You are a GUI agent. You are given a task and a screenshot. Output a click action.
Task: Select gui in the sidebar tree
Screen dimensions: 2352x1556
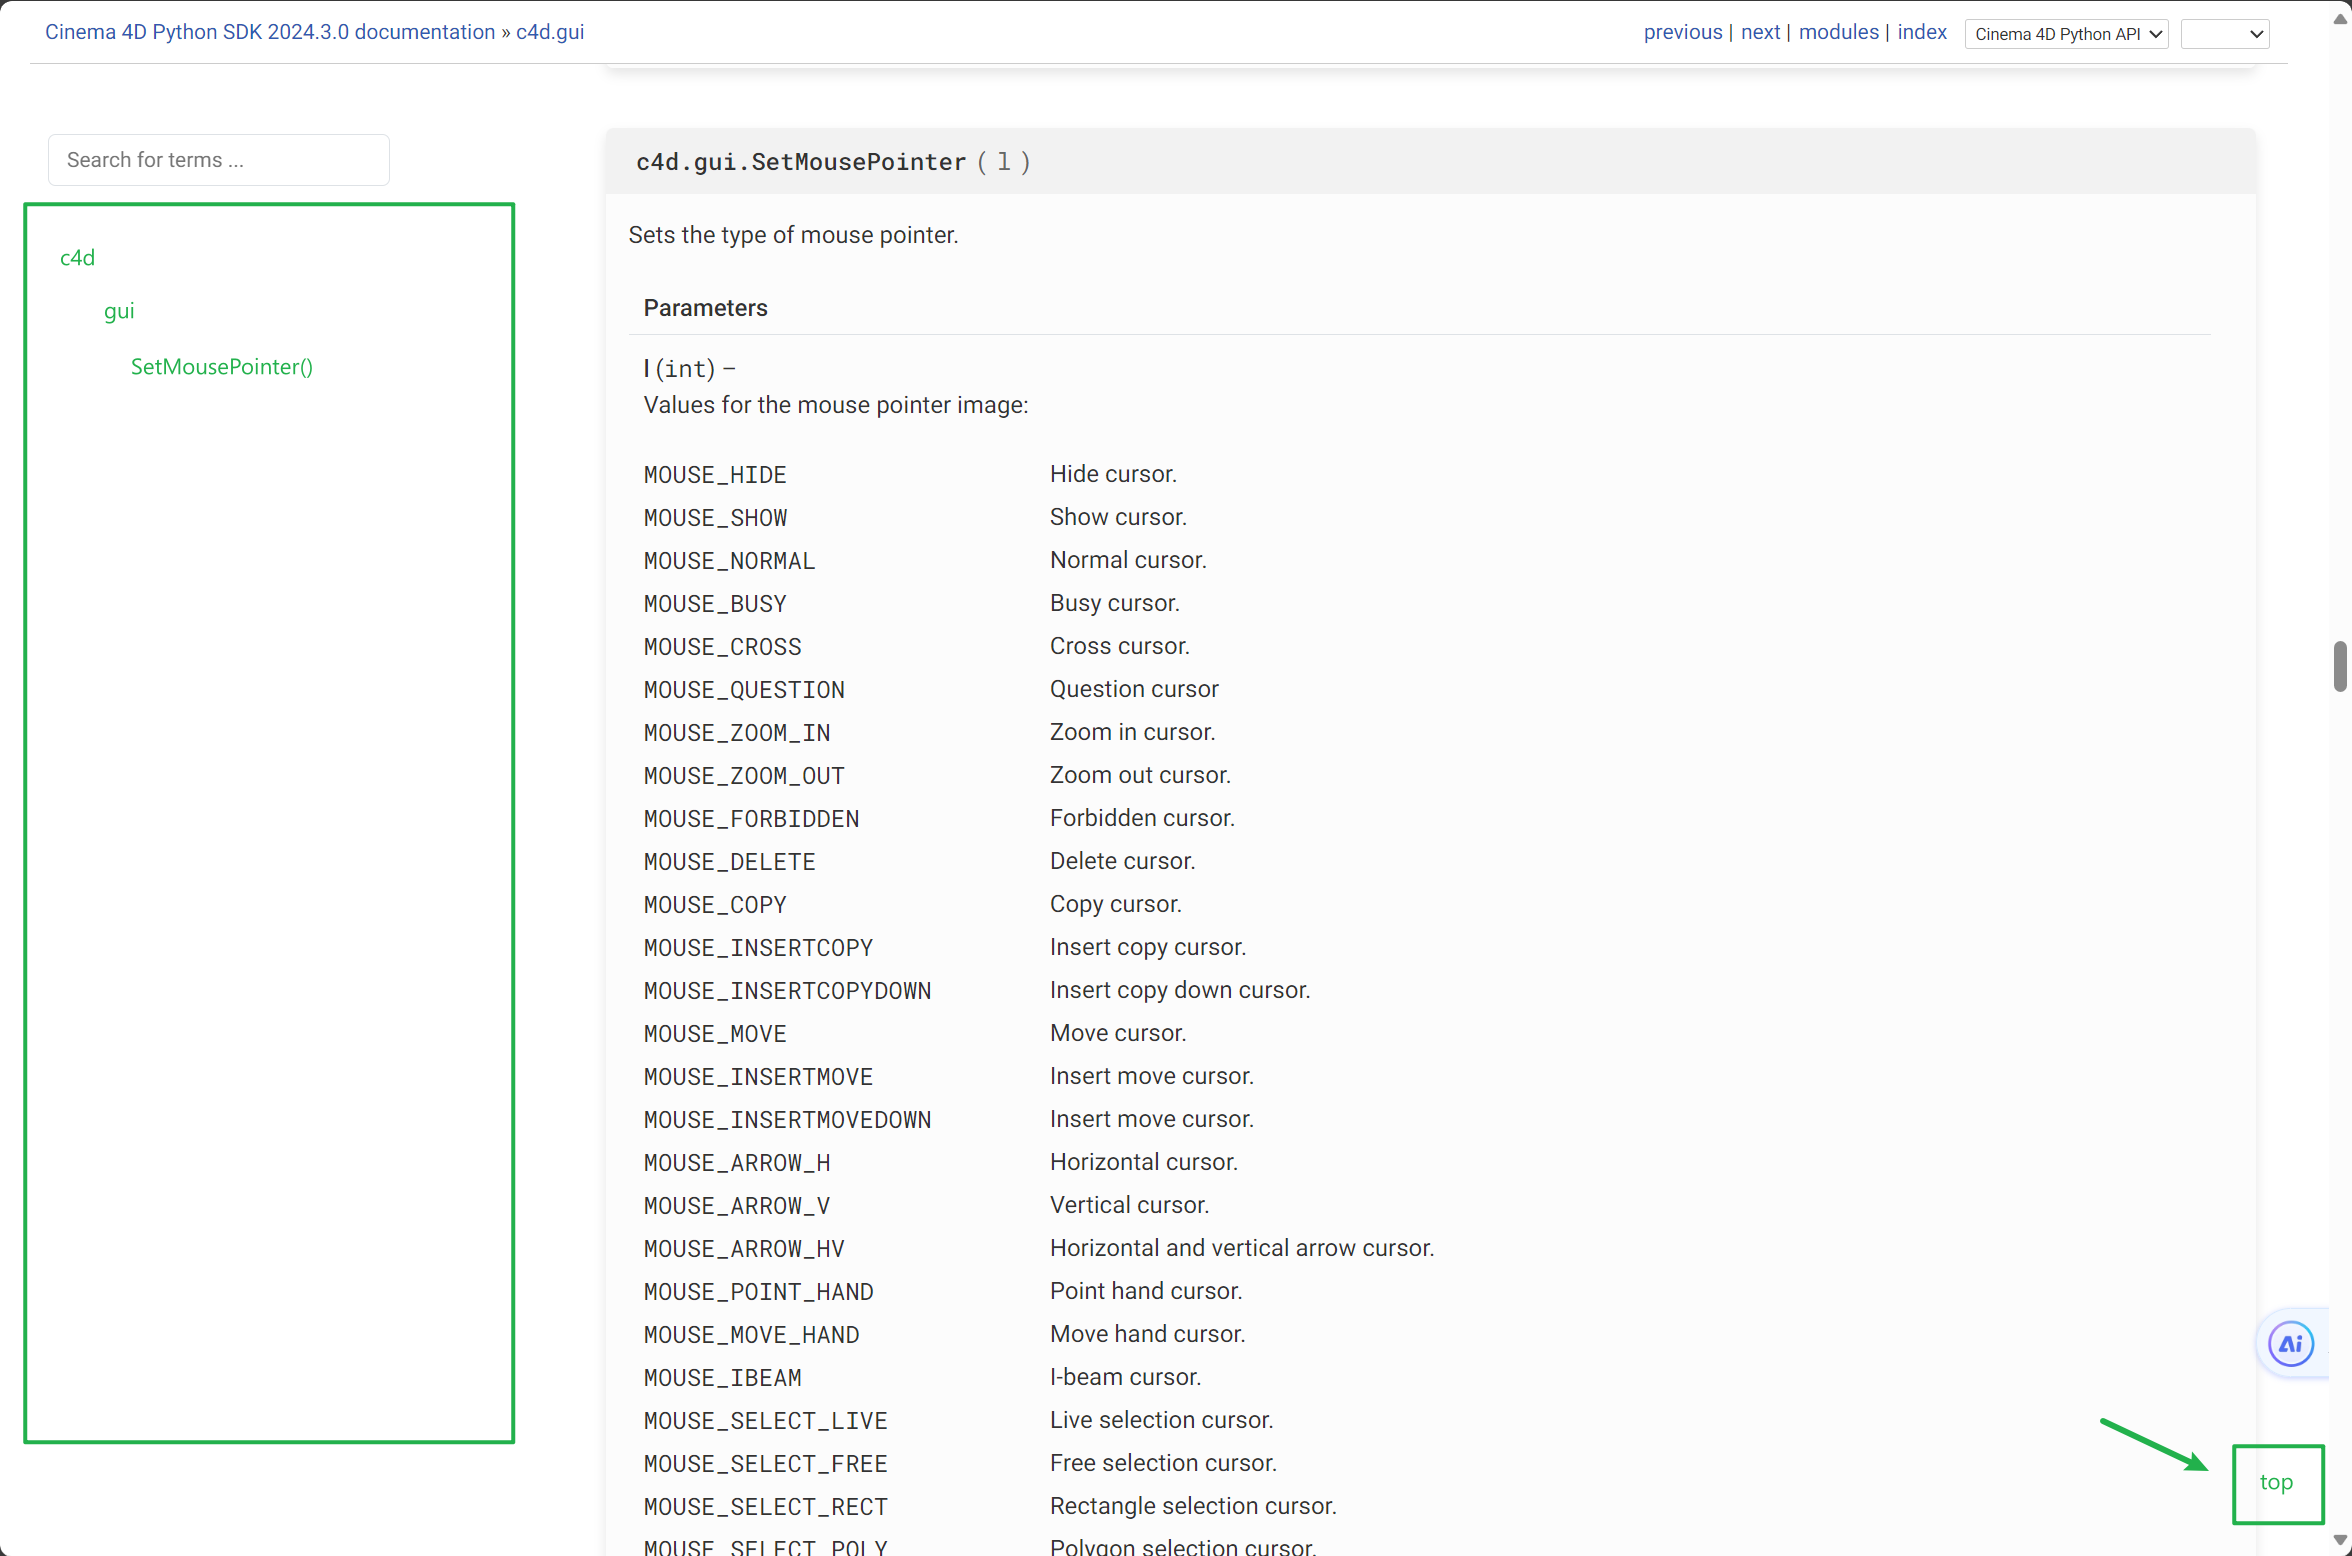click(x=119, y=311)
